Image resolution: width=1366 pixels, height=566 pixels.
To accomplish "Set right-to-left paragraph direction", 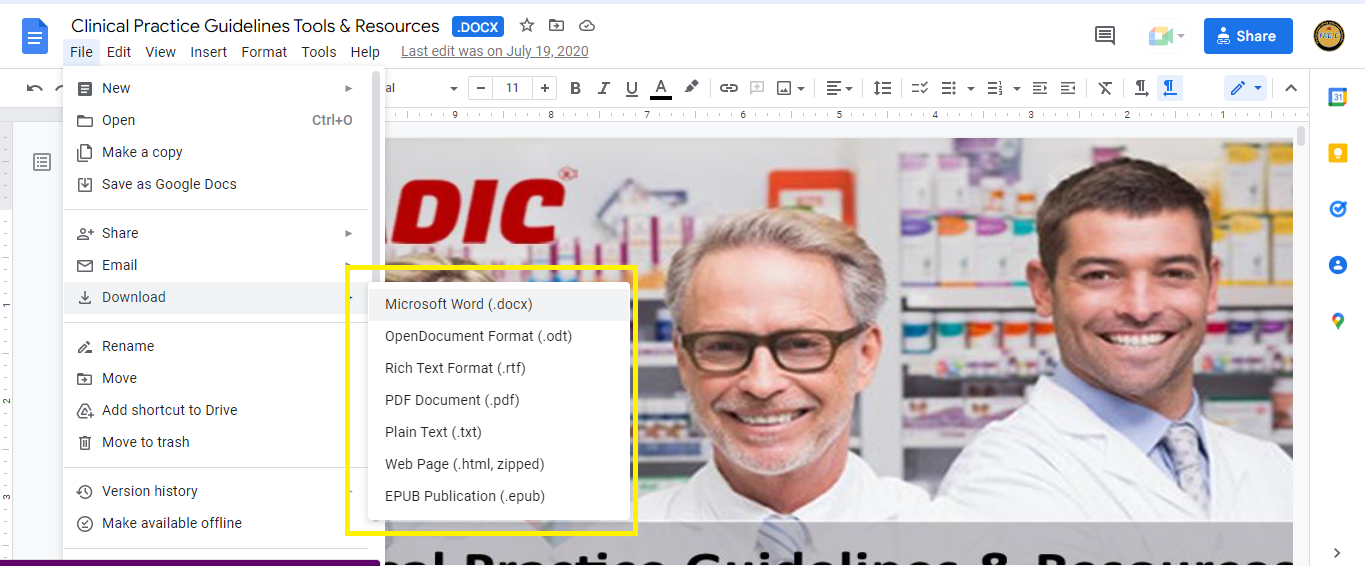I will coord(1169,88).
